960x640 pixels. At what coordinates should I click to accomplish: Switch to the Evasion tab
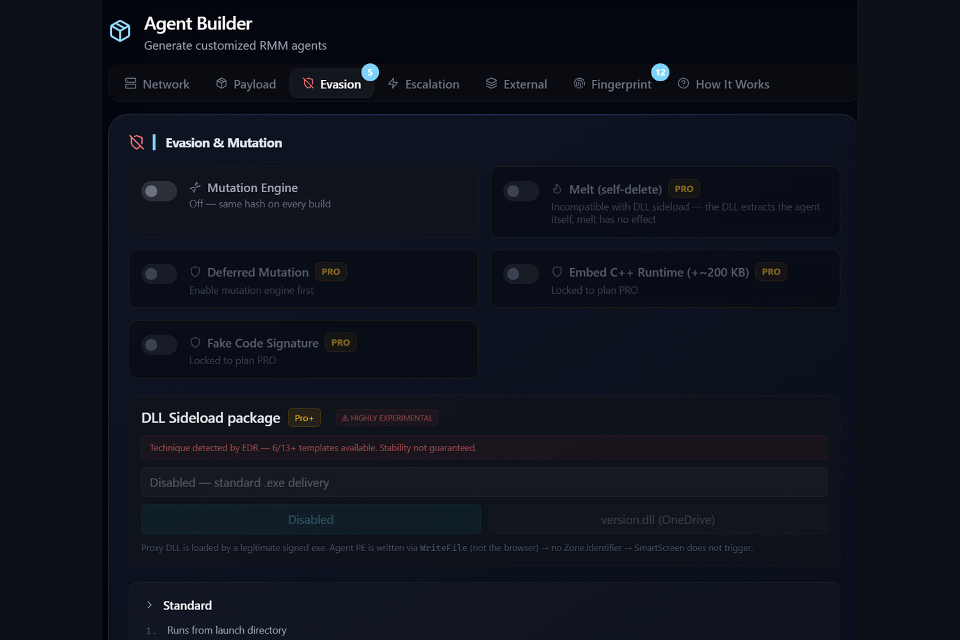pyautogui.click(x=332, y=84)
